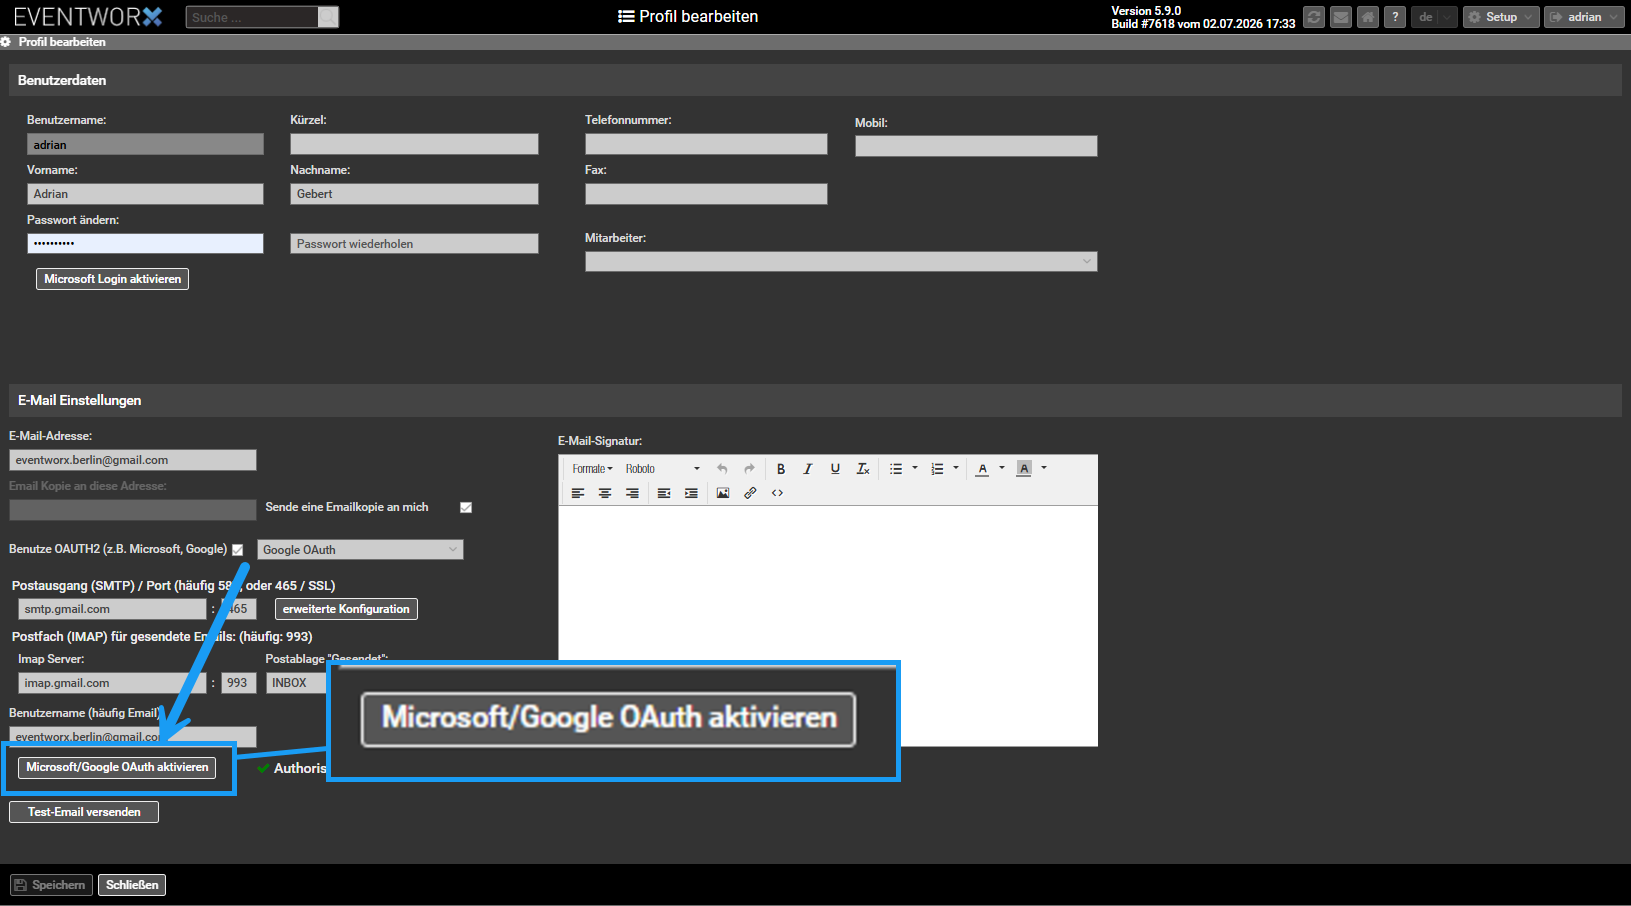The image size is (1631, 906).
Task: Apply background color A swatch
Action: click(1024, 468)
